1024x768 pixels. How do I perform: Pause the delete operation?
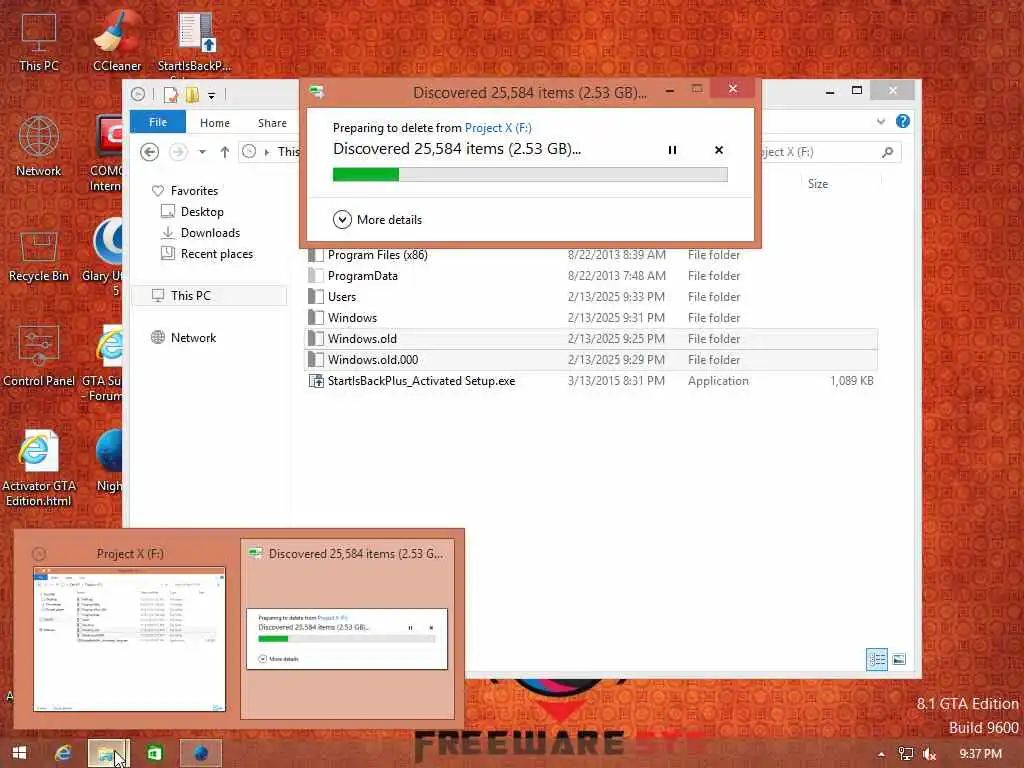(x=672, y=150)
